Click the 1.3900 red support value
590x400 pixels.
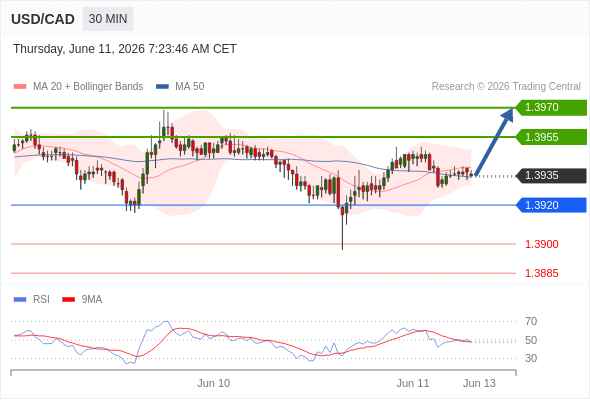pyautogui.click(x=541, y=244)
